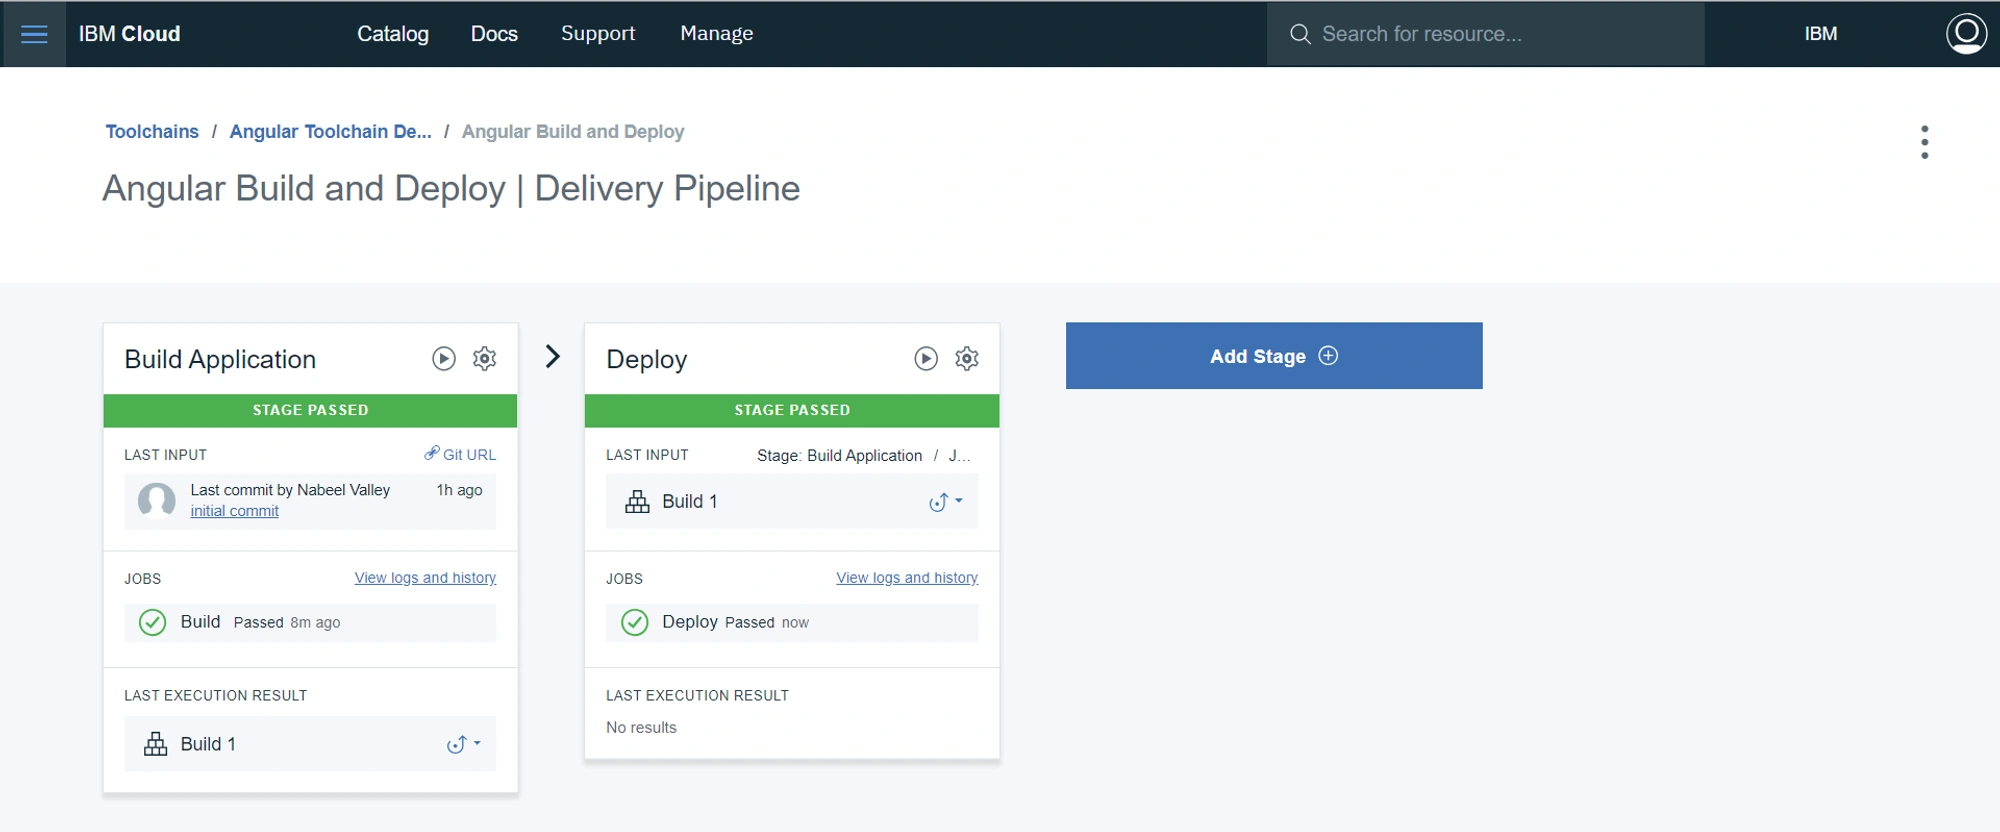Open the initial commit link
Viewport: 2000px width, 832px height.
coord(235,511)
